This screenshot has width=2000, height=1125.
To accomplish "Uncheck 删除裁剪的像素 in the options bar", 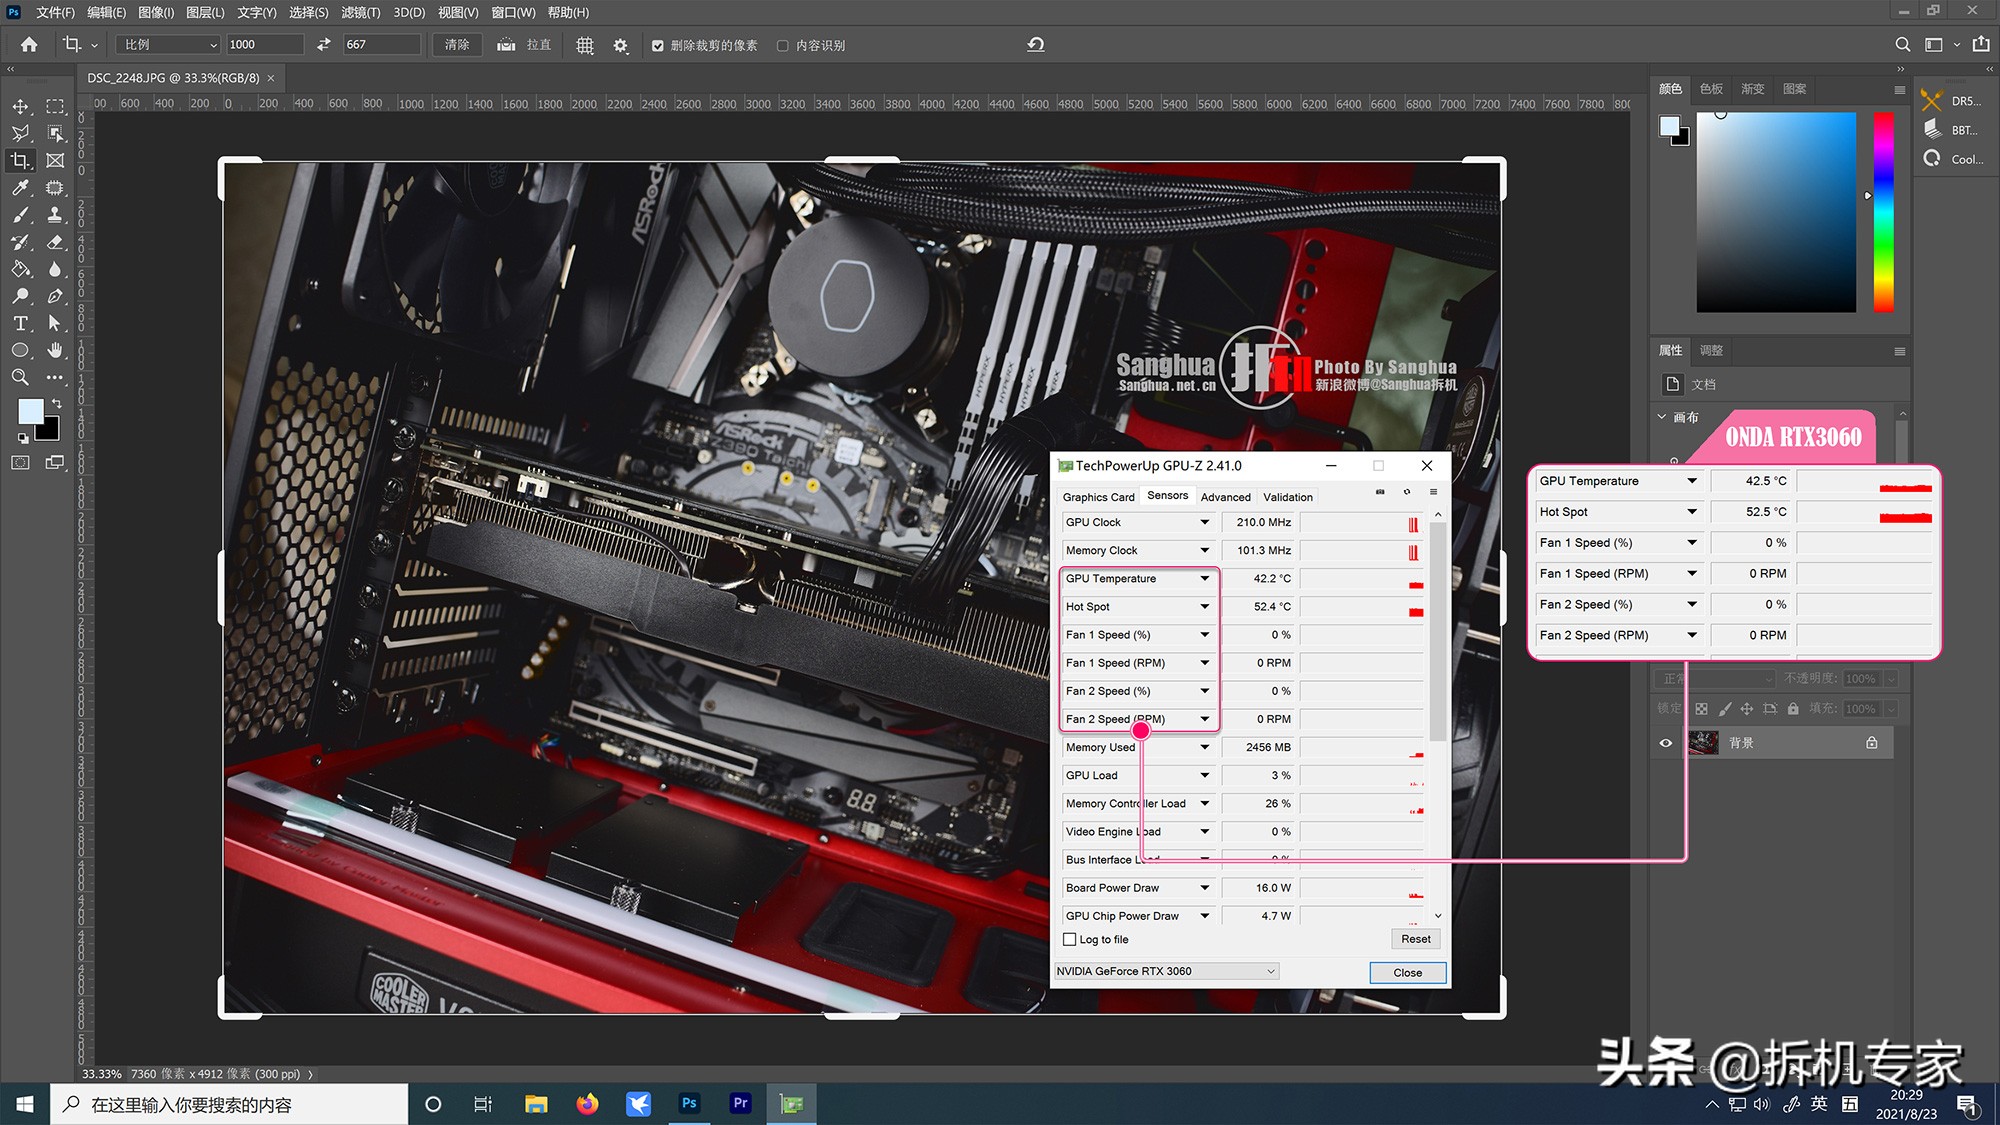I will tap(657, 45).
